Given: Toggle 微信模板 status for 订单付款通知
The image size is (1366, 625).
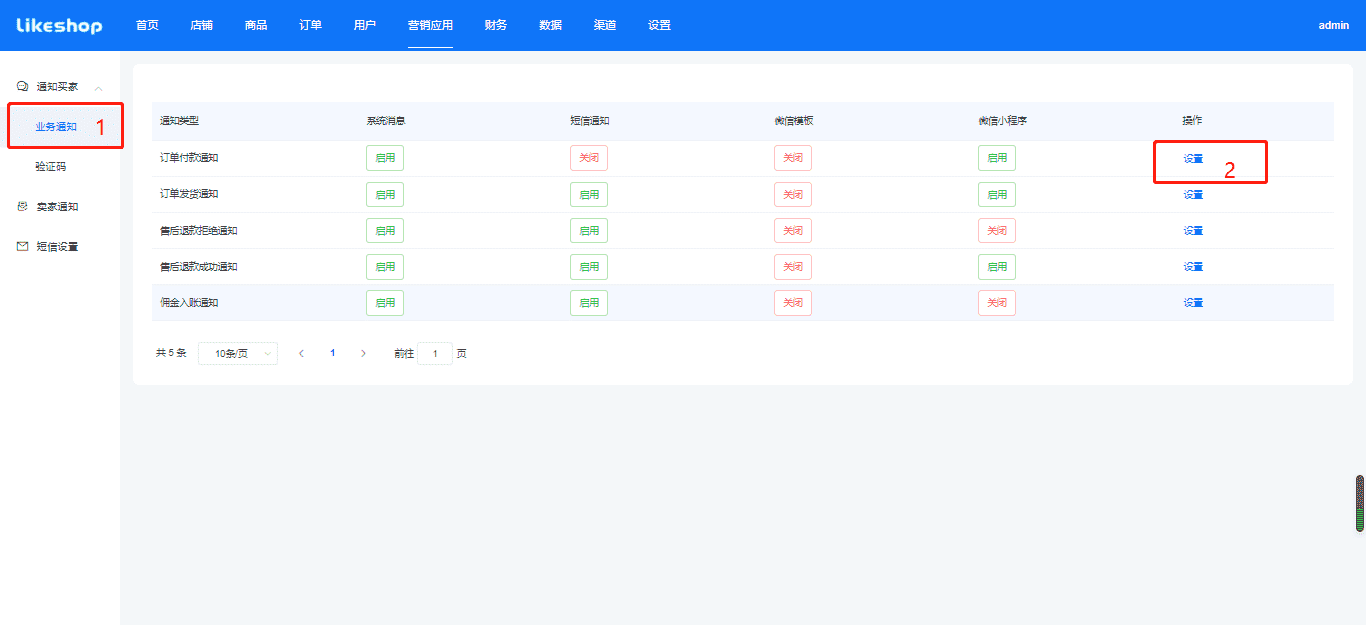Looking at the screenshot, I should (793, 158).
